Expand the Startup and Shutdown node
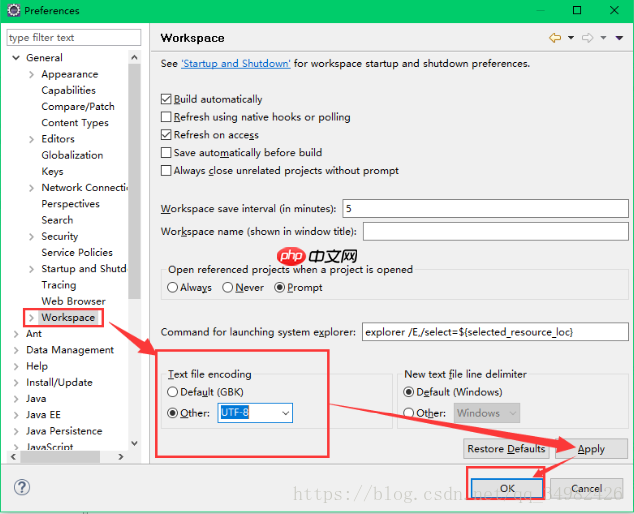Image resolution: width=634 pixels, height=514 pixels. pos(32,269)
